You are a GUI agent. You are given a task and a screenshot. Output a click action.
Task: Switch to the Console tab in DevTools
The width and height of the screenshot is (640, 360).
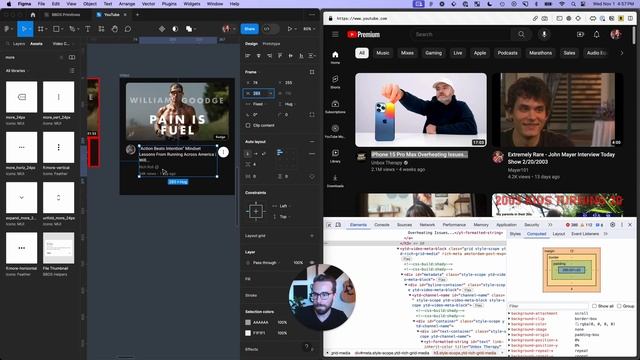tap(382, 225)
